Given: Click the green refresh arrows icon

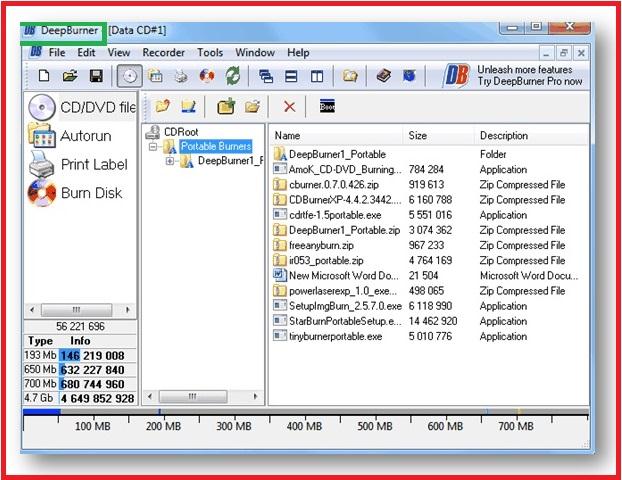Looking at the screenshot, I should coord(233,76).
